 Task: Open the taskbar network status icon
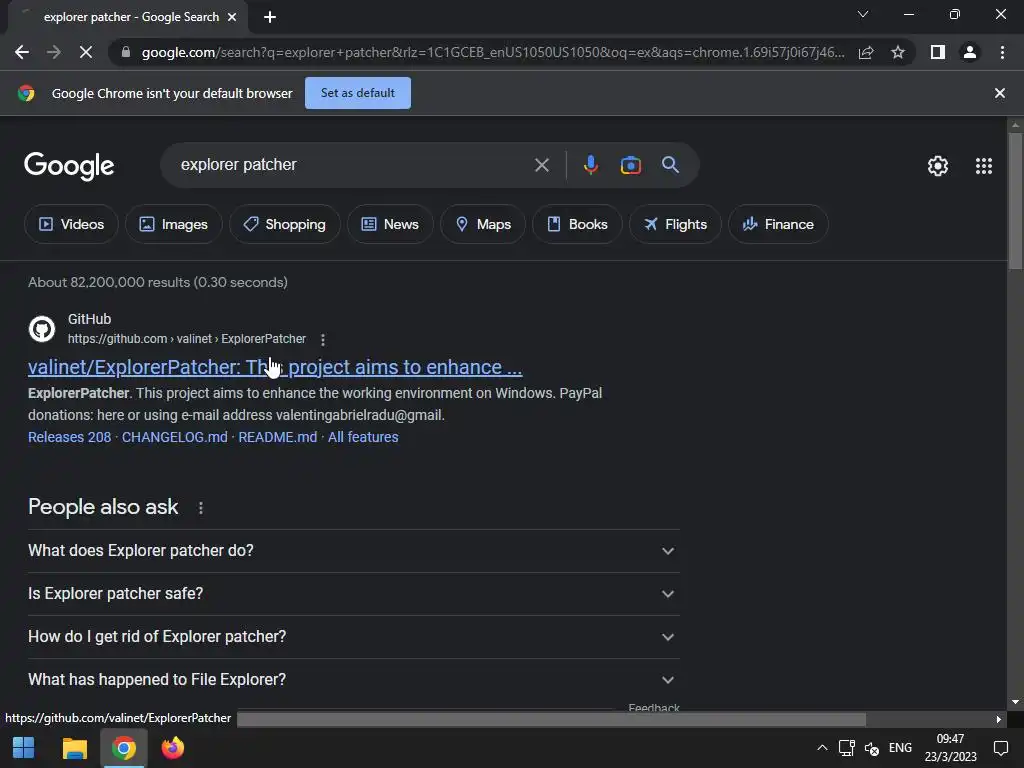[x=846, y=748]
